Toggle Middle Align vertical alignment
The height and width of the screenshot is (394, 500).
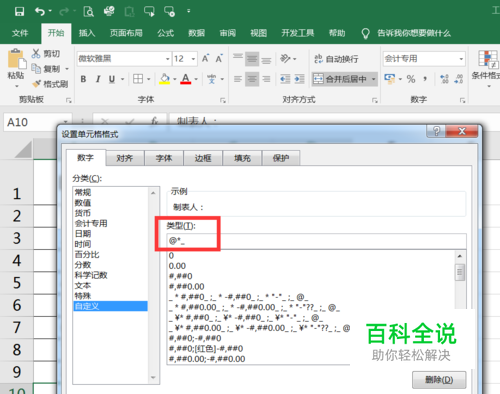click(x=252, y=59)
